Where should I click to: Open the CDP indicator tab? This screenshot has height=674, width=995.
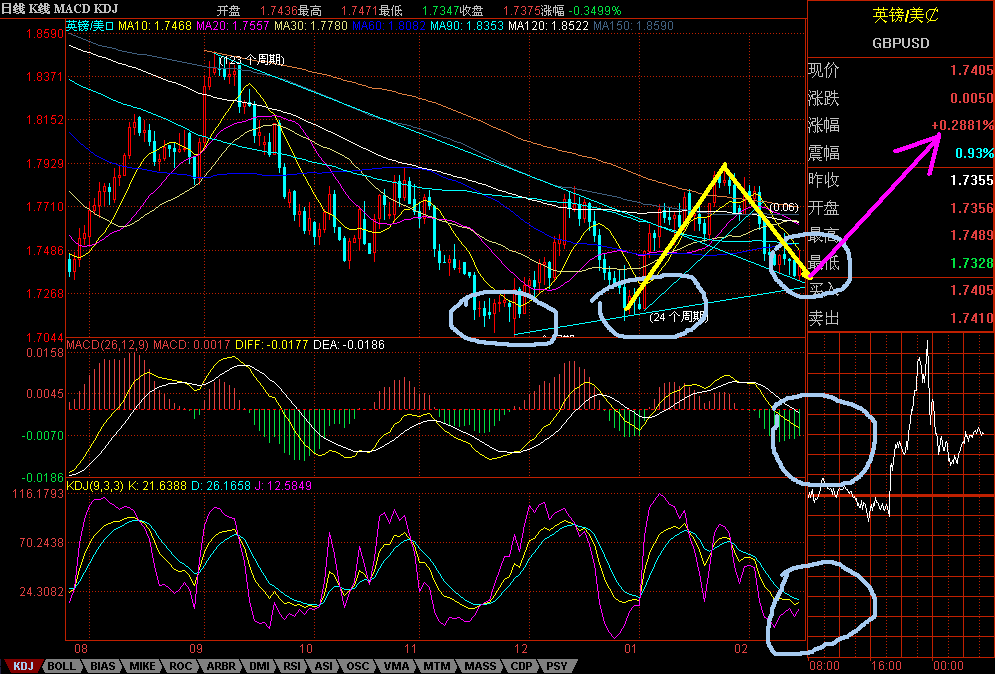point(522,666)
